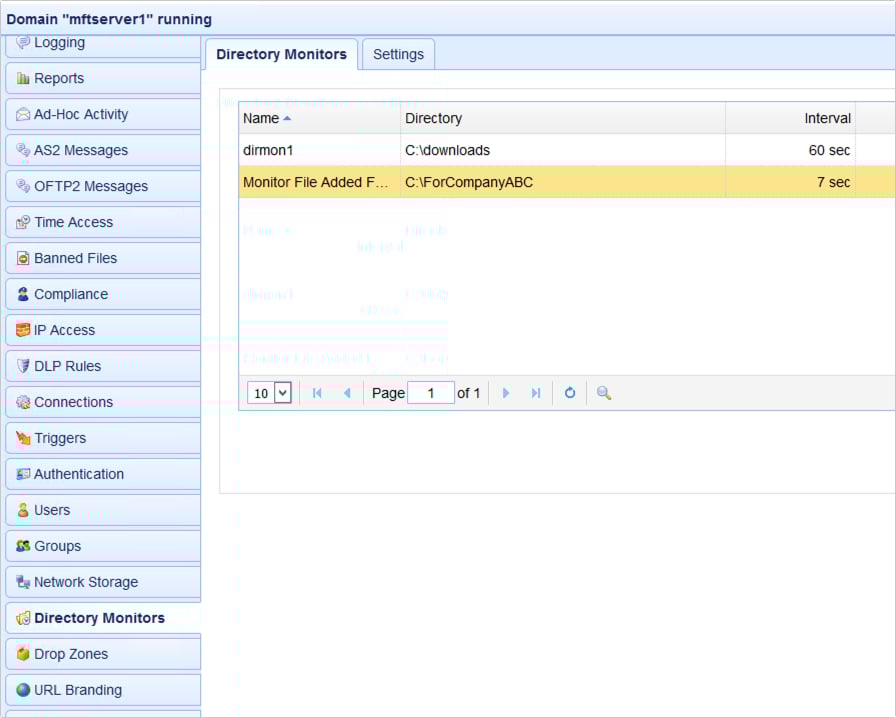
Task: Switch to the Settings tab
Action: [398, 54]
